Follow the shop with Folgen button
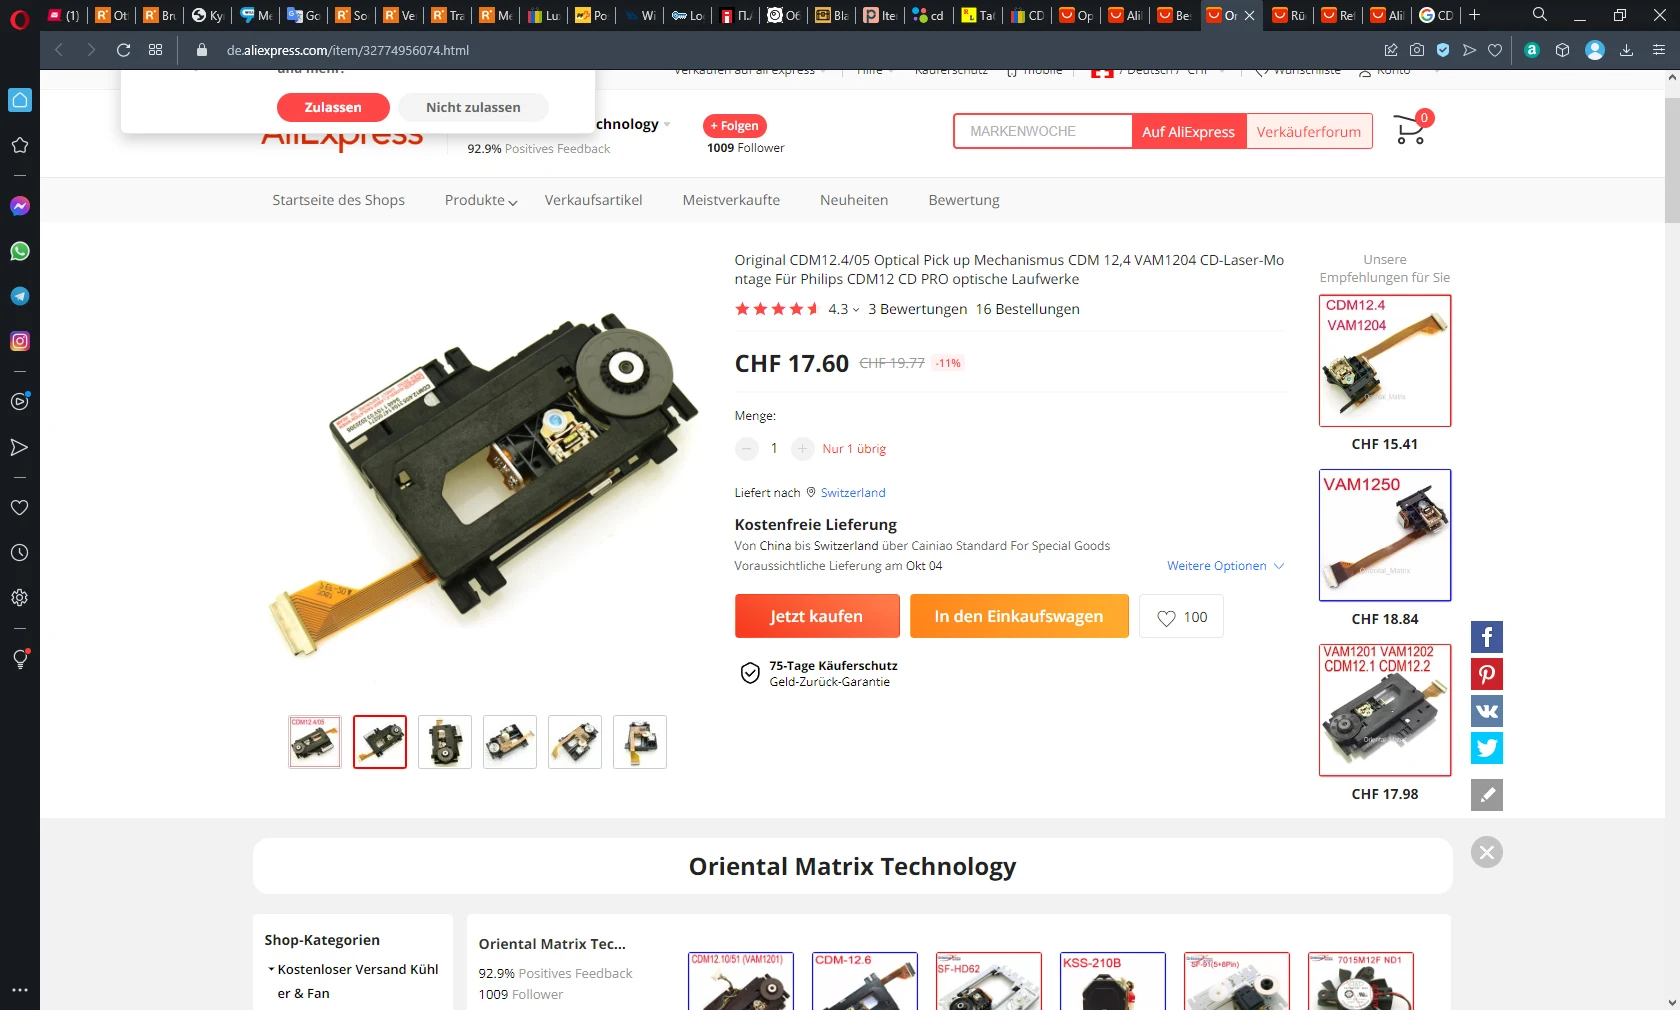 point(735,126)
